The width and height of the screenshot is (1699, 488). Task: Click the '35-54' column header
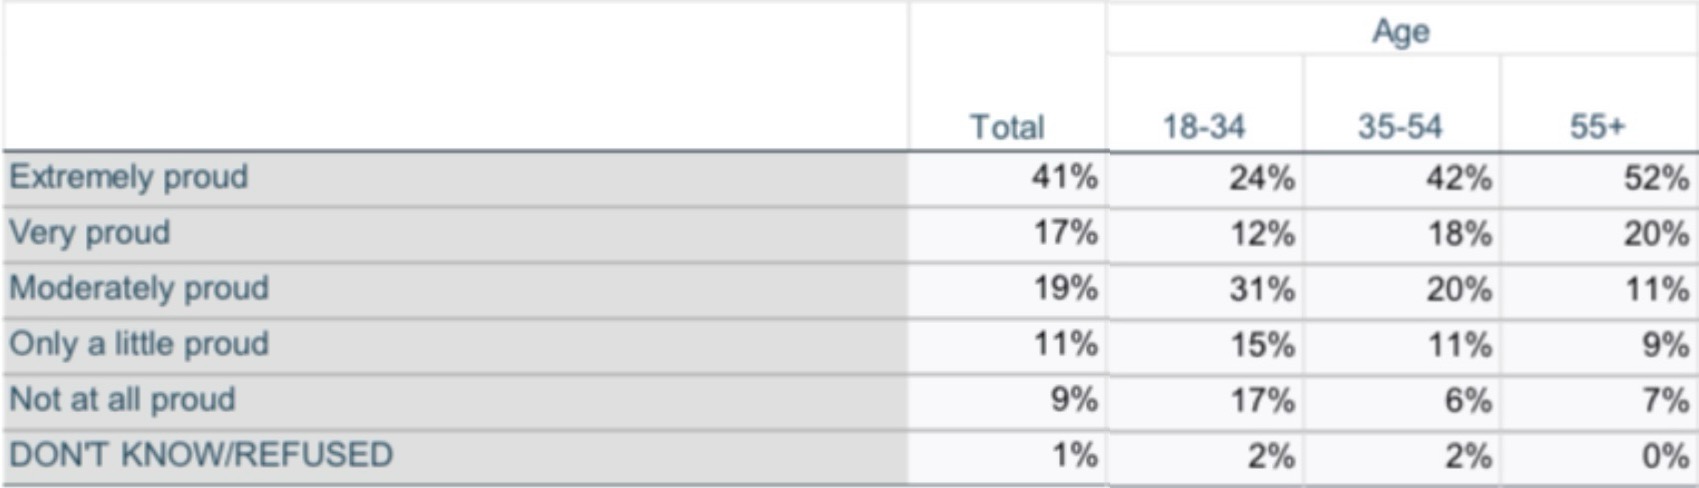pyautogui.click(x=1400, y=127)
